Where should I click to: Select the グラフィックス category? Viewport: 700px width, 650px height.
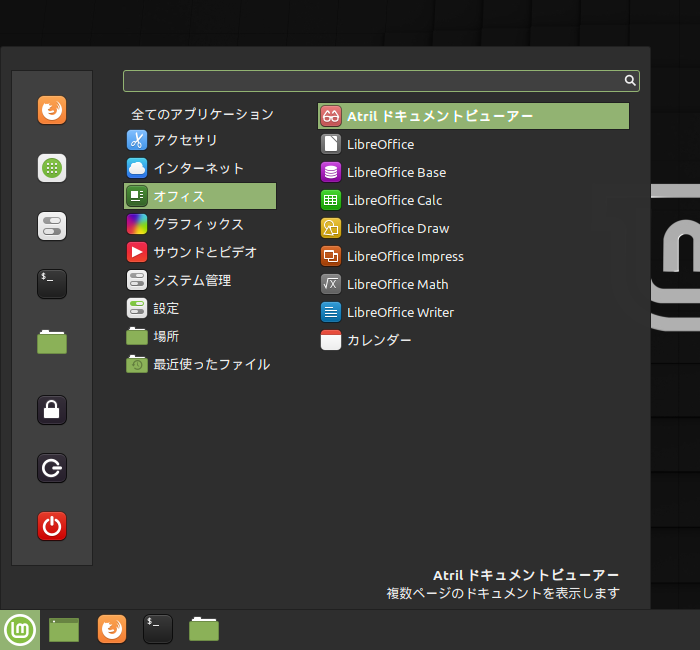pyautogui.click(x=200, y=224)
